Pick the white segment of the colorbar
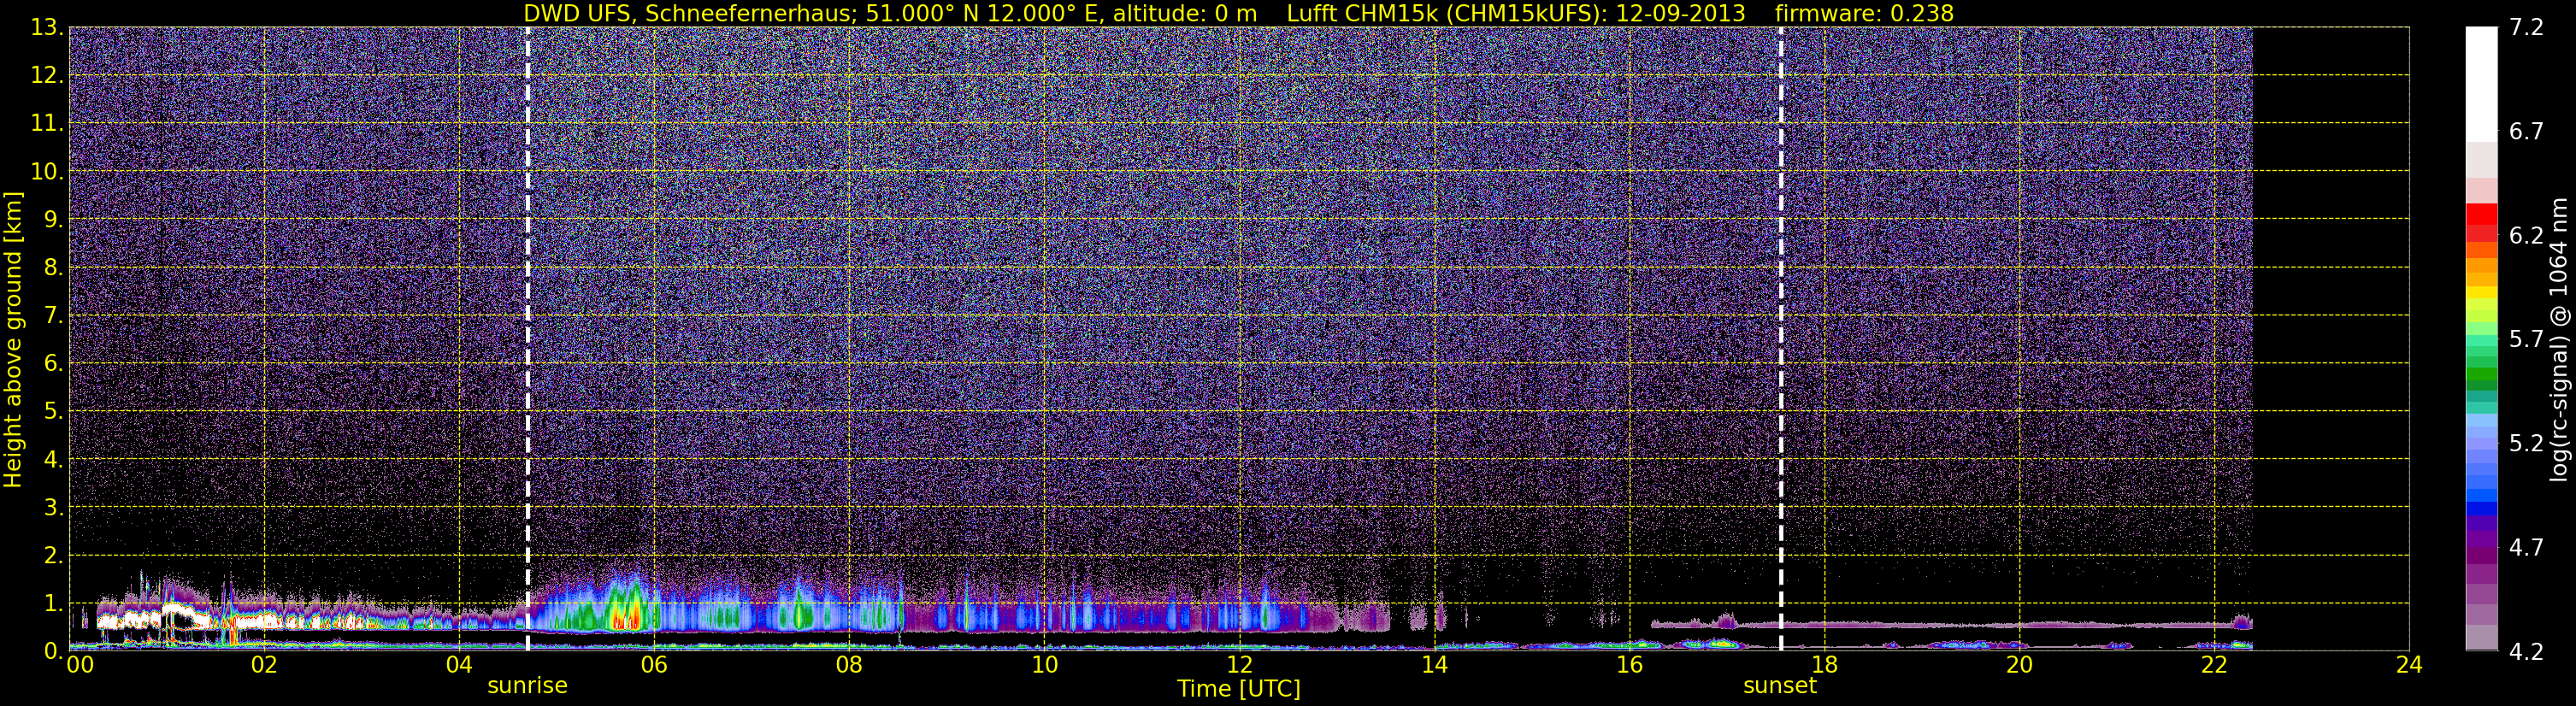Screen dimensions: 2576x706 pyautogui.click(x=2481, y=84)
